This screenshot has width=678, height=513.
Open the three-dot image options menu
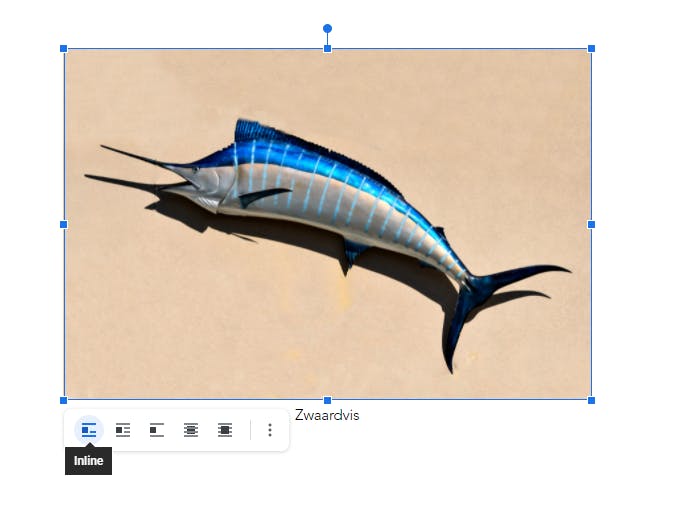pyautogui.click(x=270, y=430)
